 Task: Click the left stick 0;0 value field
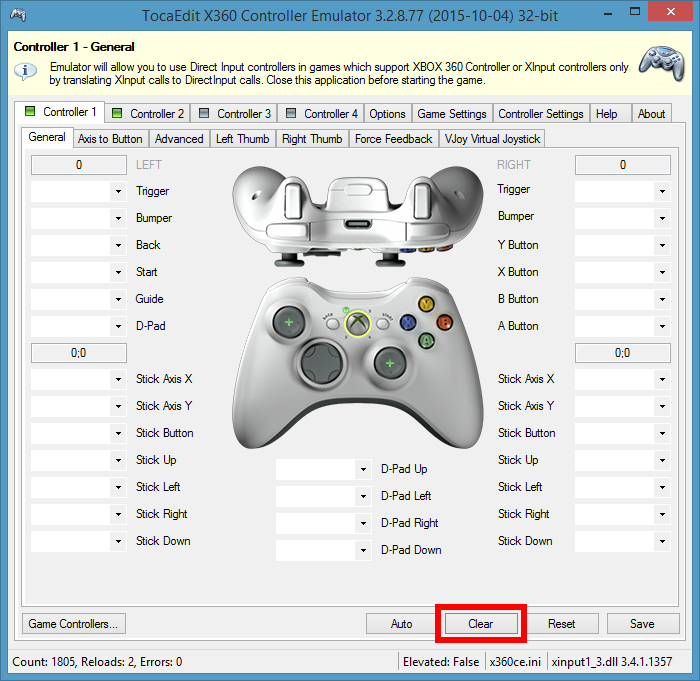(x=79, y=353)
